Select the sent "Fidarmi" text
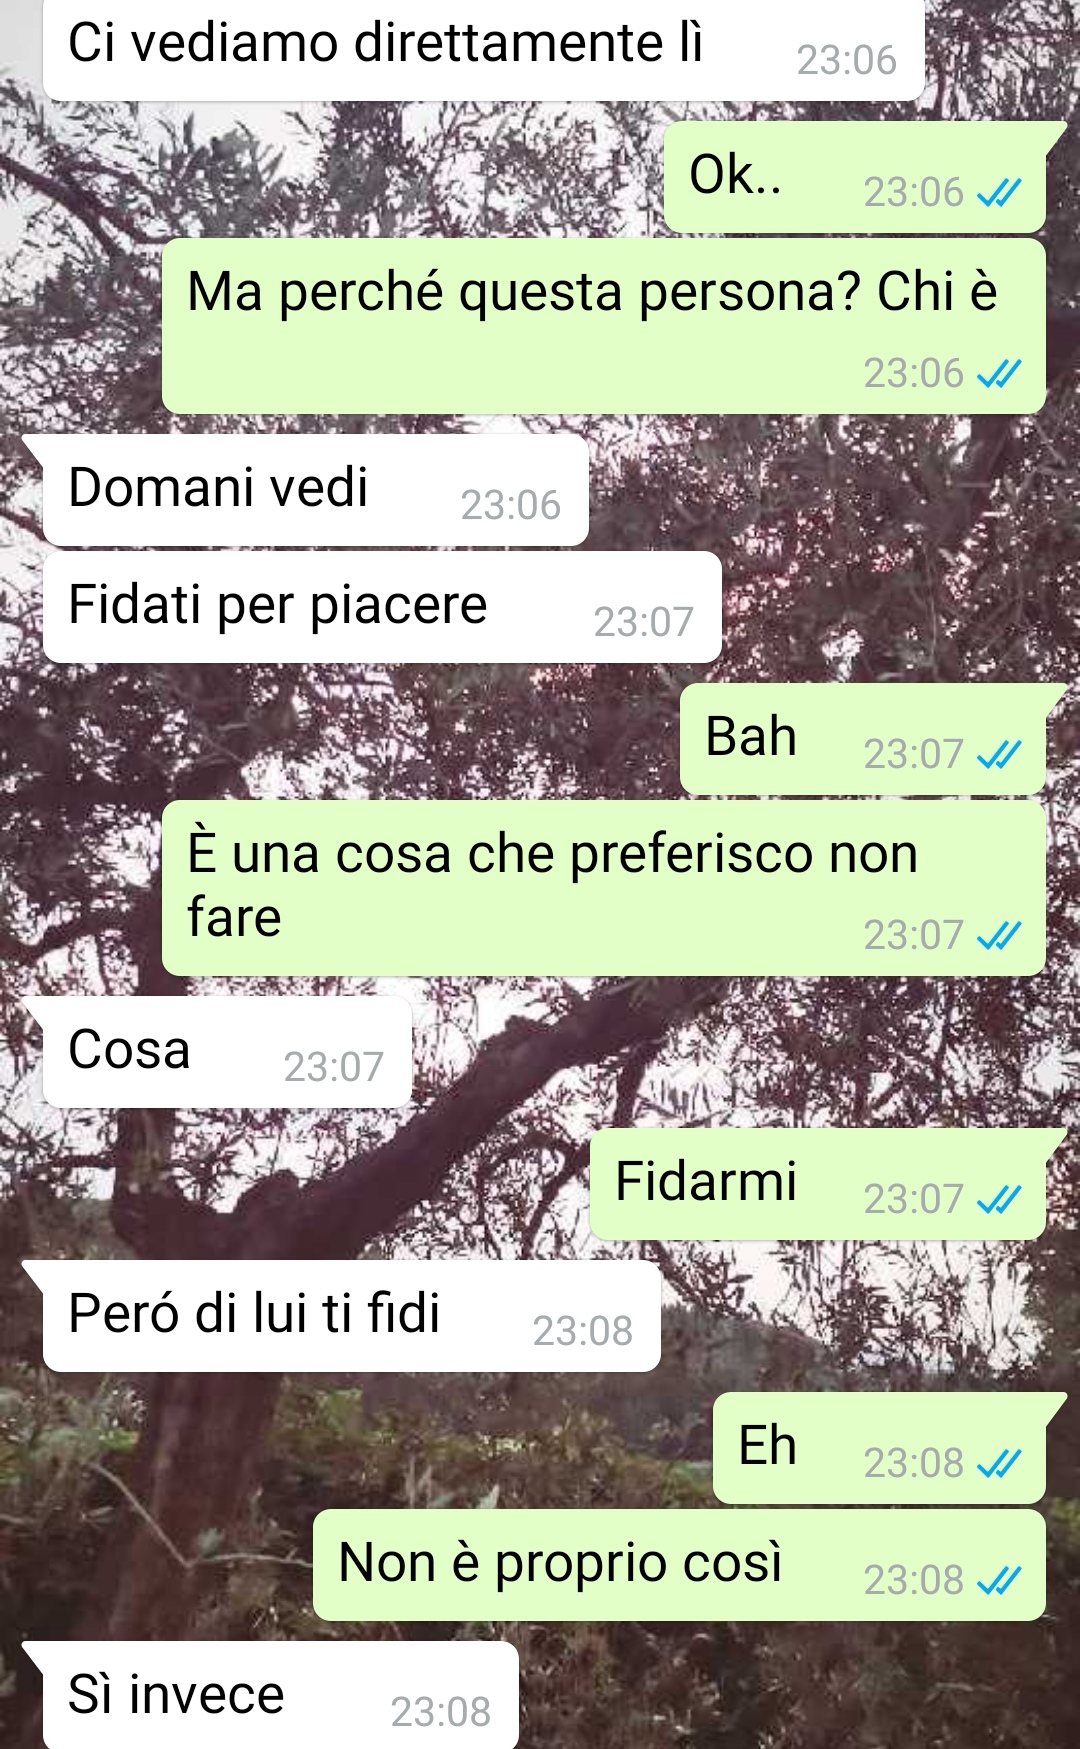 706,1181
